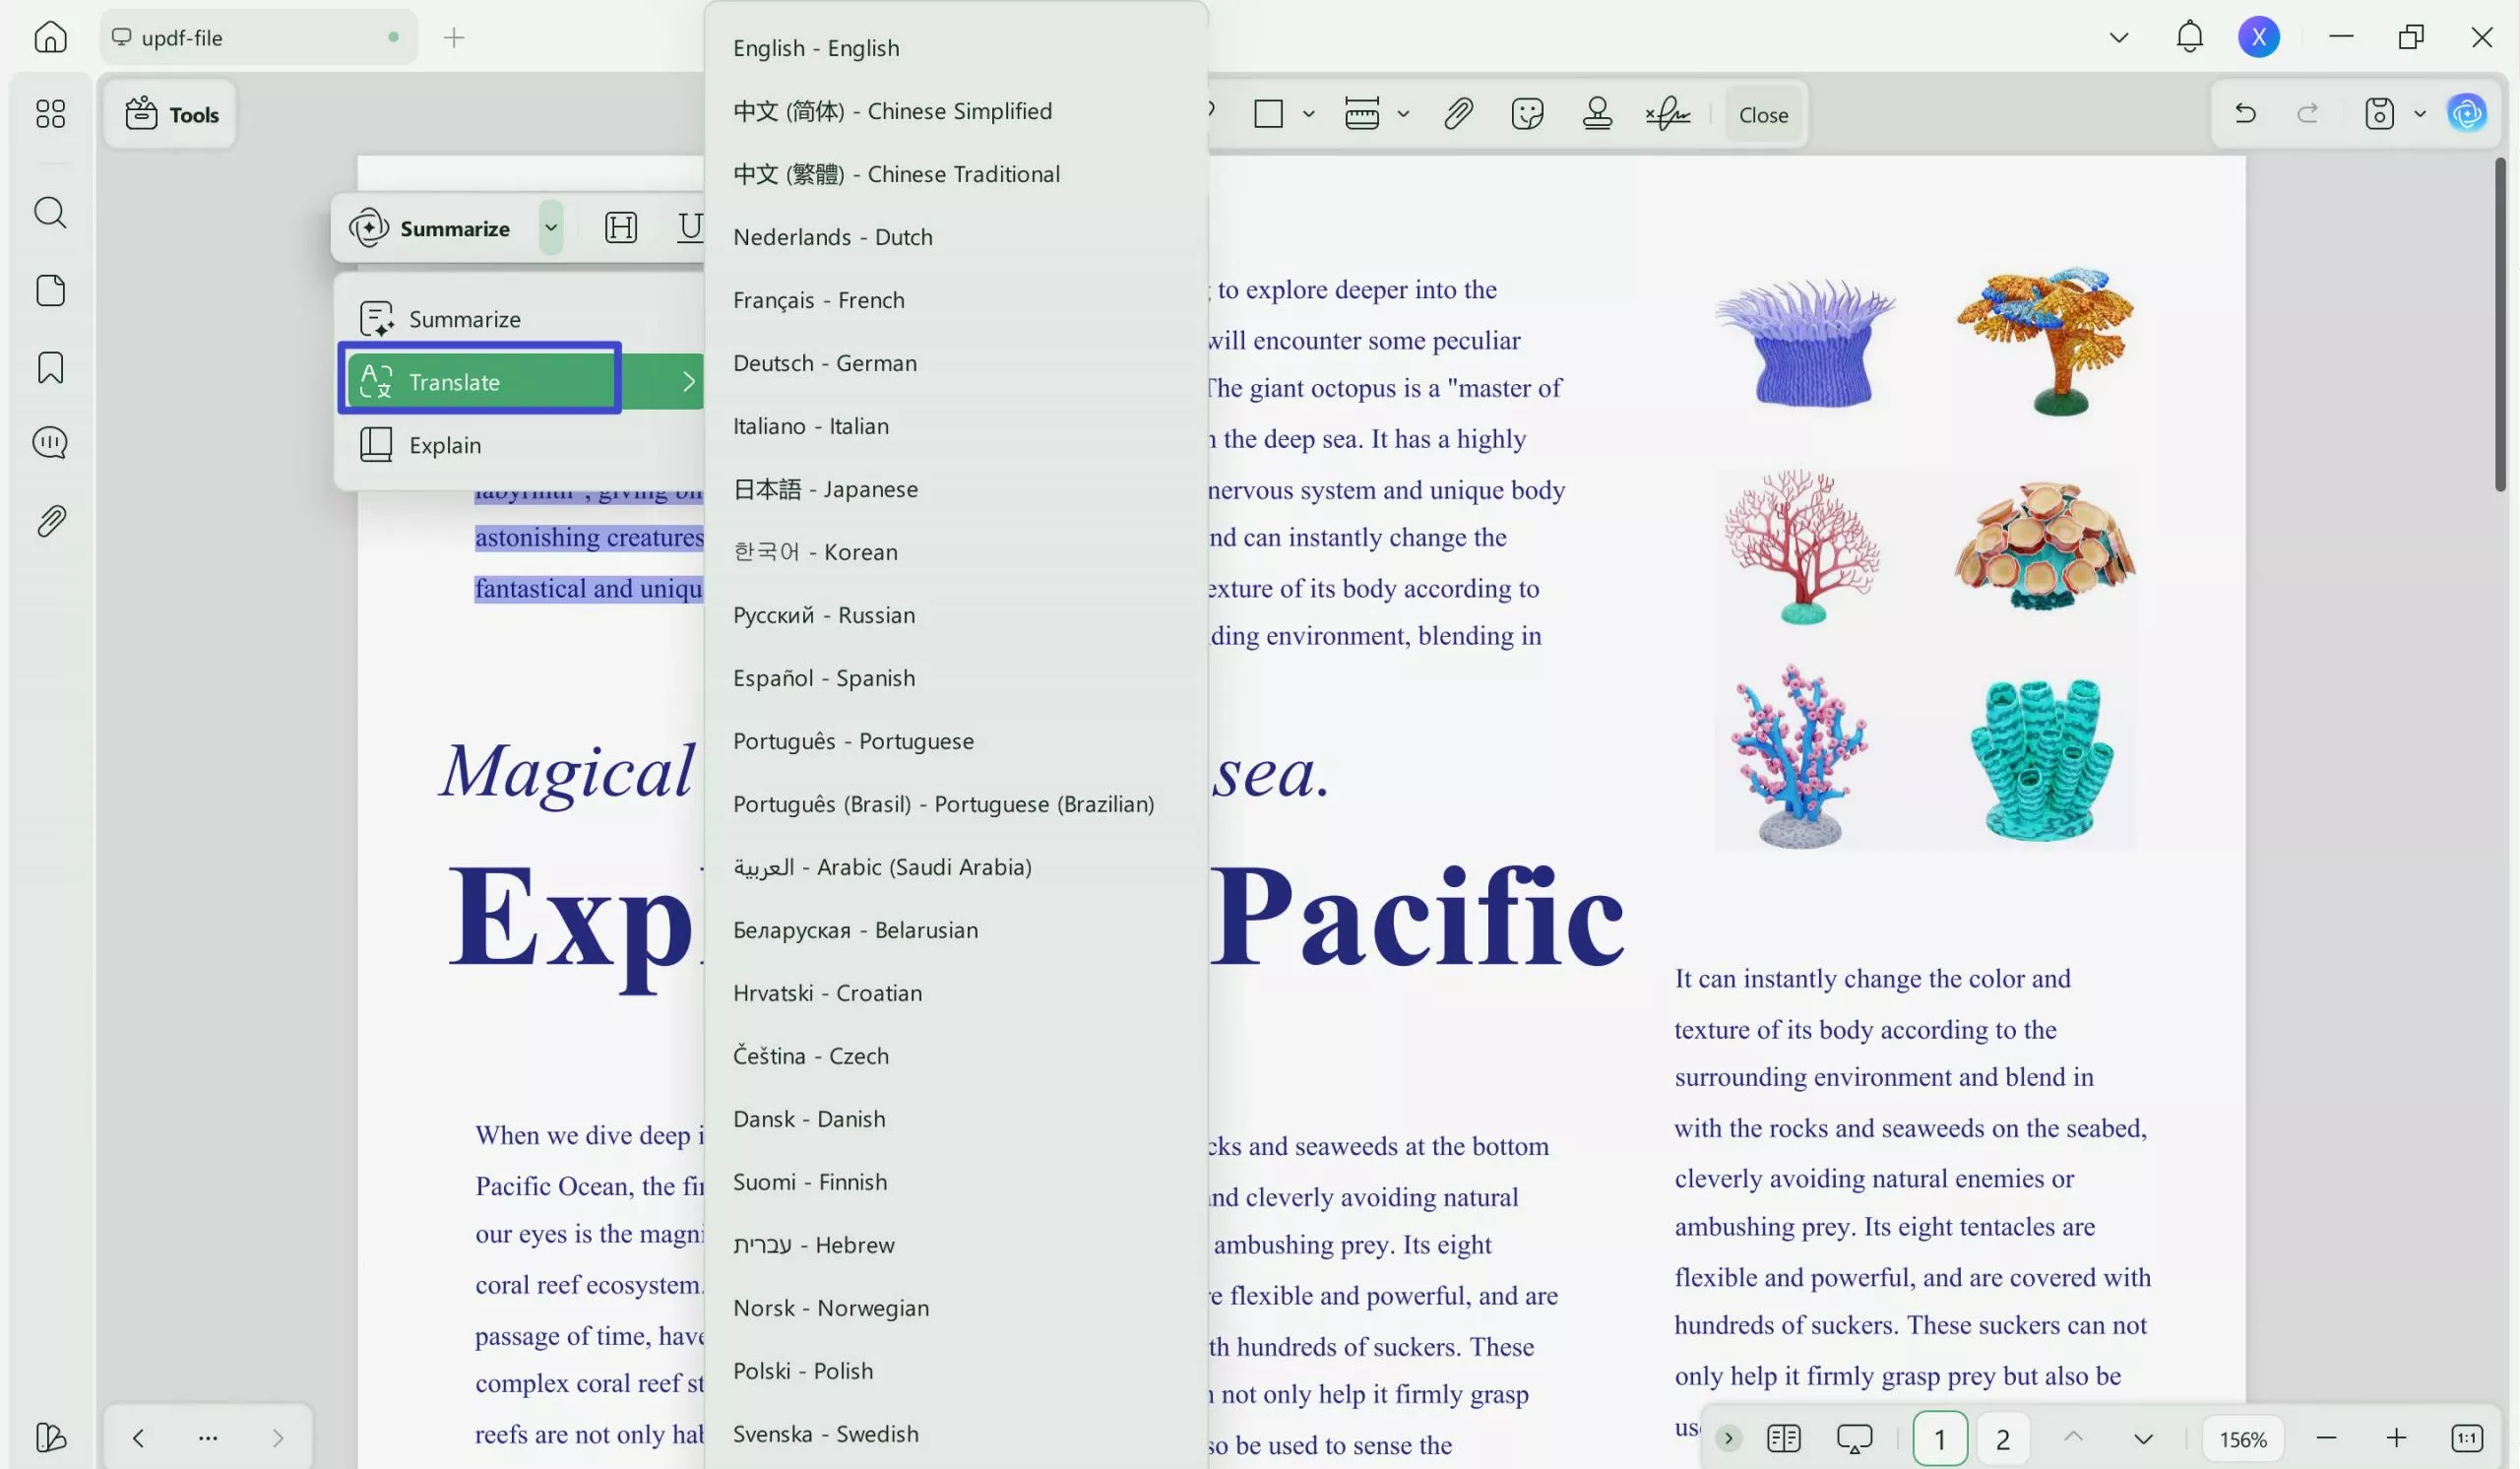2520x1469 pixels.
Task: Open the Summarize dropdown arrow
Action: (550, 227)
